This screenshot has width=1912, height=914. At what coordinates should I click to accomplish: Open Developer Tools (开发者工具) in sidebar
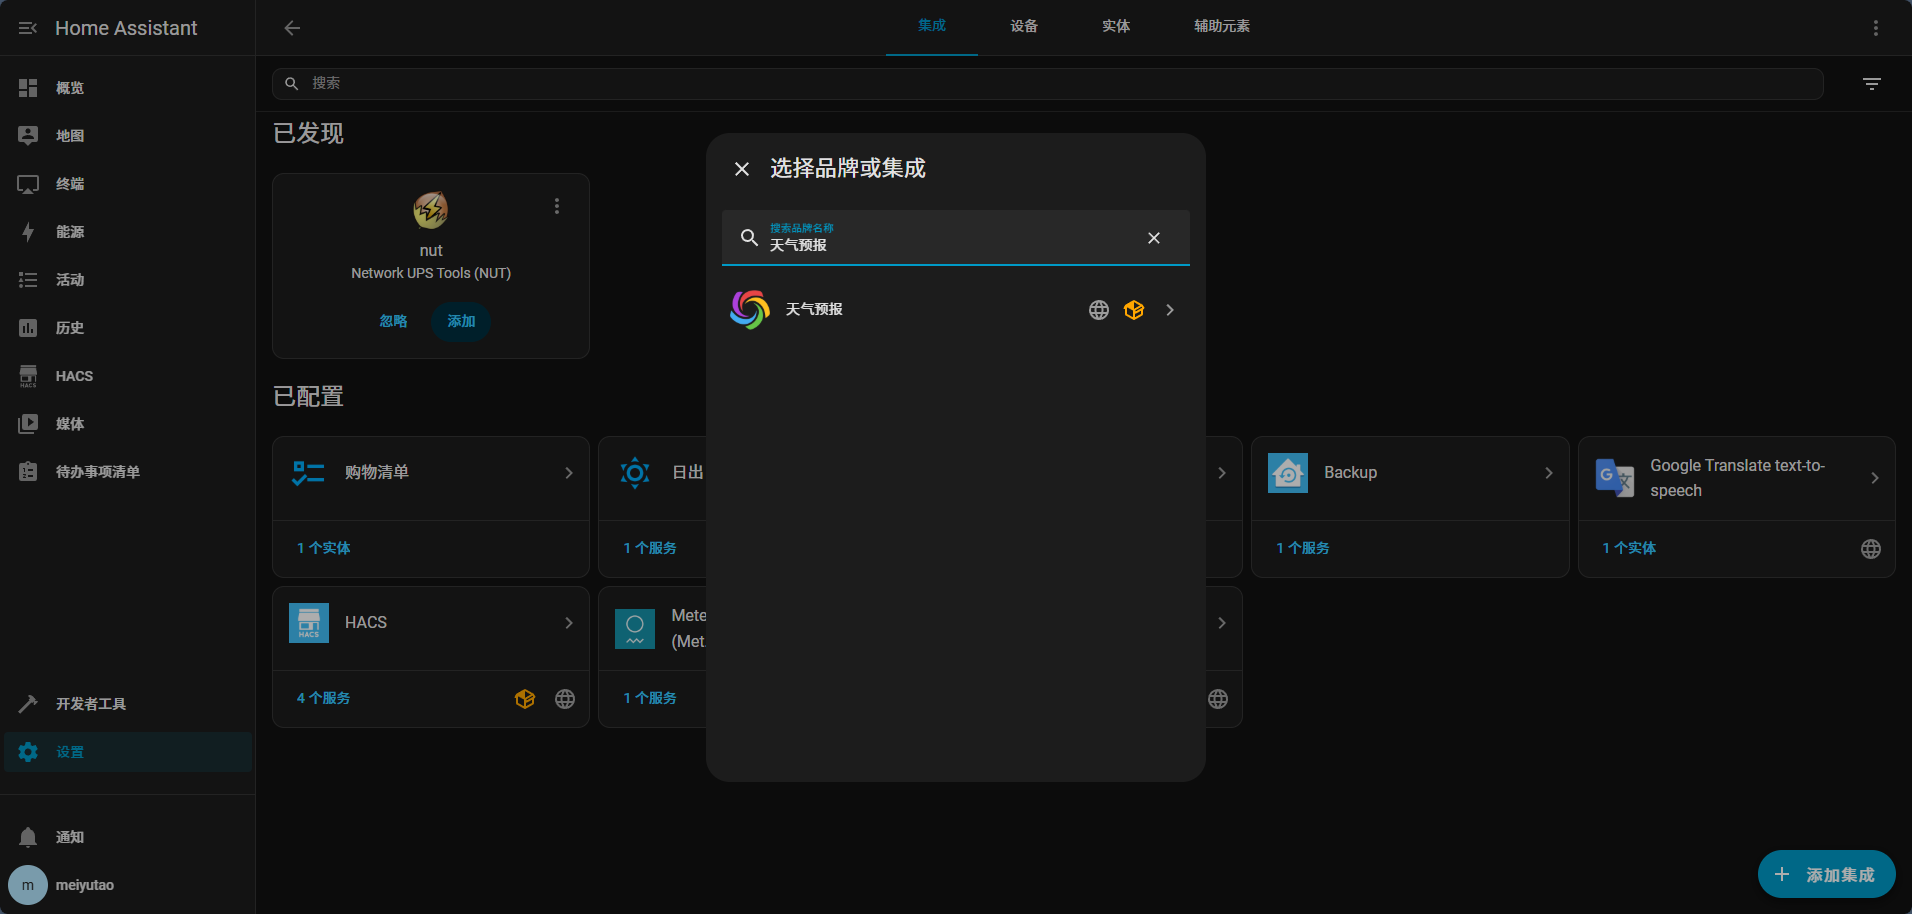point(90,704)
